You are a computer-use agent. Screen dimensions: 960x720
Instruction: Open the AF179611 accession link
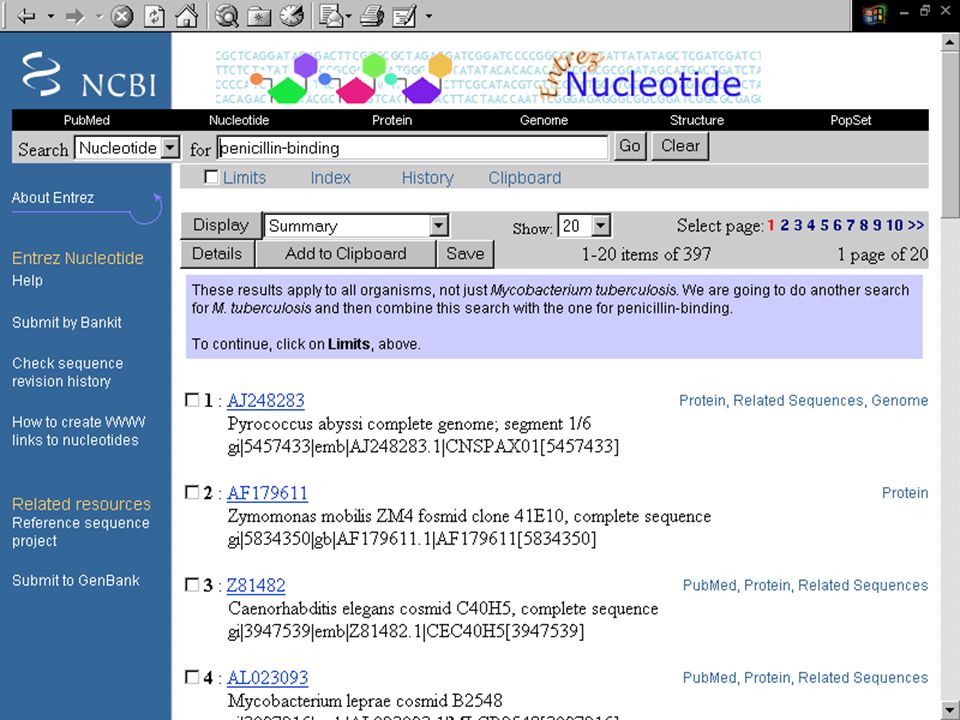tap(268, 493)
